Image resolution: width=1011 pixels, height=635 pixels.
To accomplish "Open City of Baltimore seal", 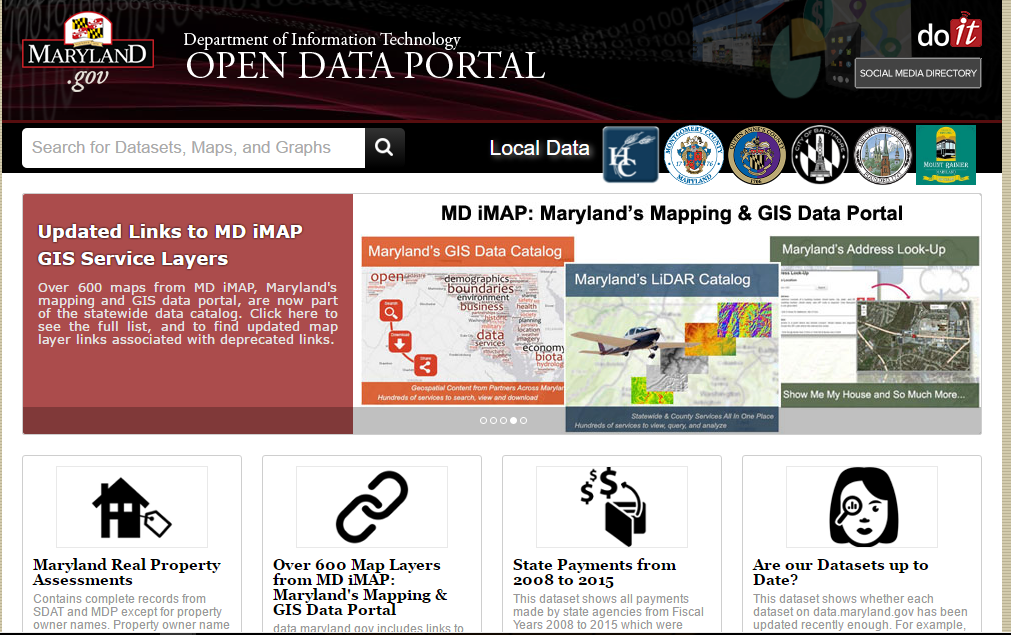I will (x=820, y=155).
